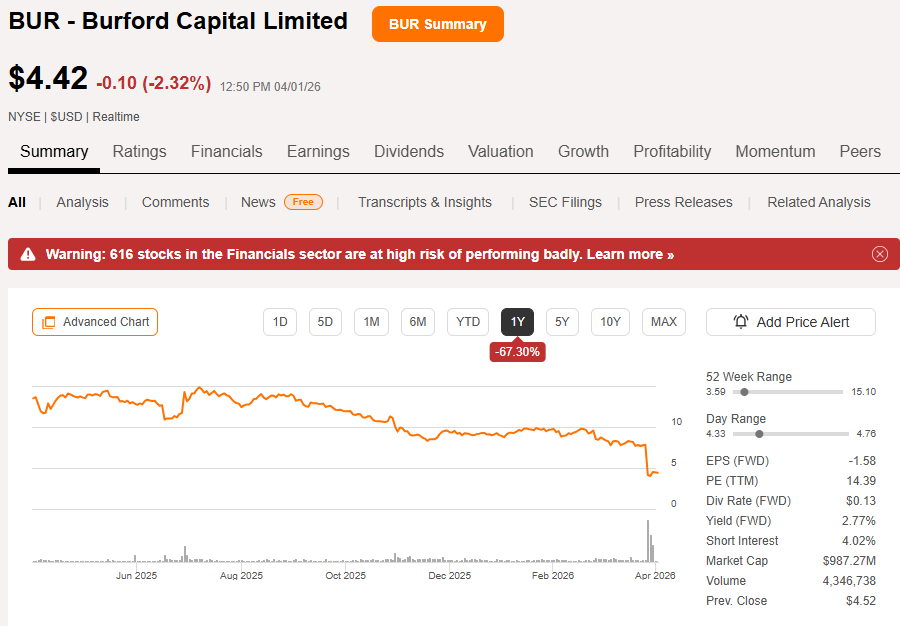Follow the Learn more link in warning
Screen dimensions: 900x626
click(x=630, y=254)
